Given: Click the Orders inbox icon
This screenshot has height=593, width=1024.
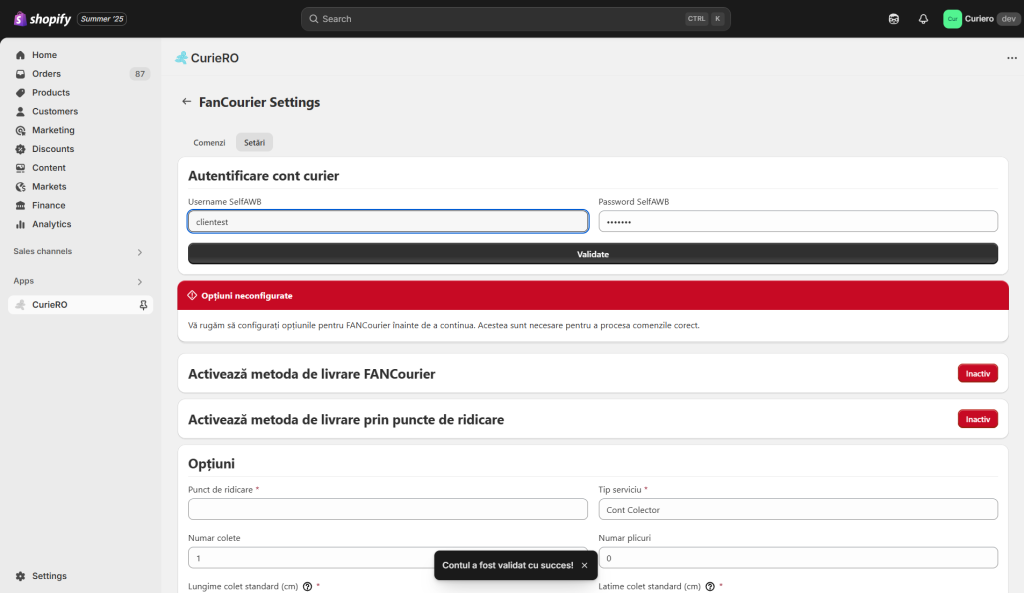Looking at the screenshot, I should (x=20, y=74).
